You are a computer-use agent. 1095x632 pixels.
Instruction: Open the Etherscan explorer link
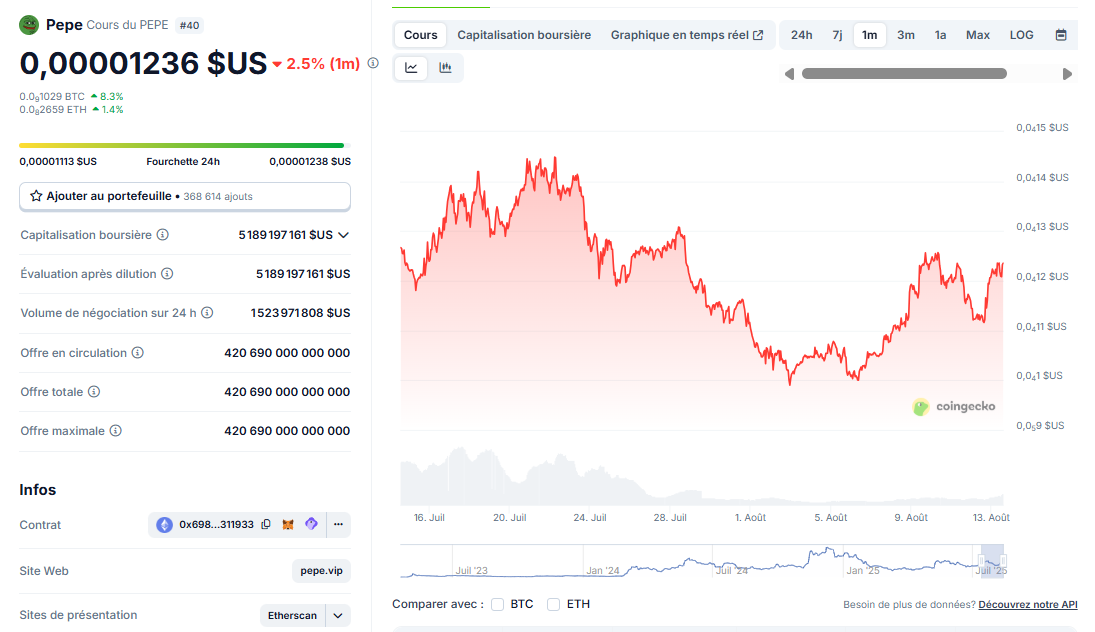tap(292, 615)
